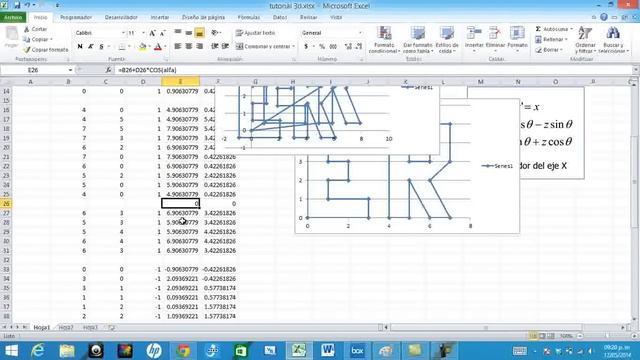Switch to the Insertar tab
Screen dimensions: 640x360
tap(160, 18)
